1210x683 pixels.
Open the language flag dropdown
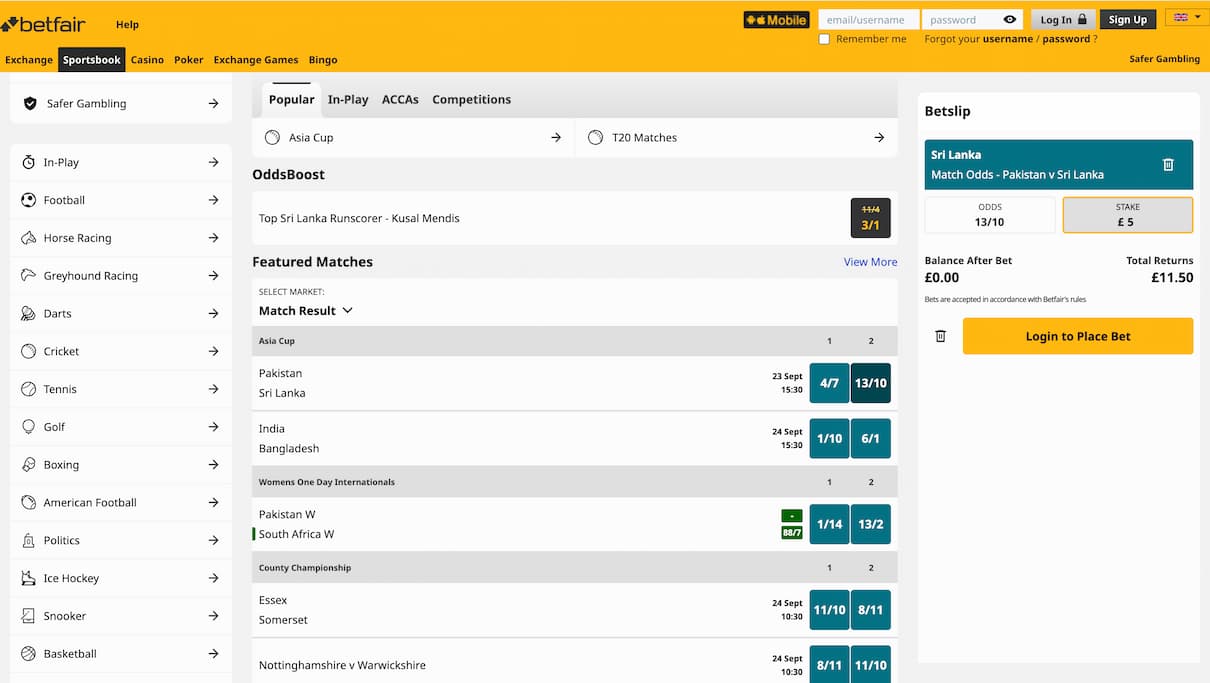1187,19
